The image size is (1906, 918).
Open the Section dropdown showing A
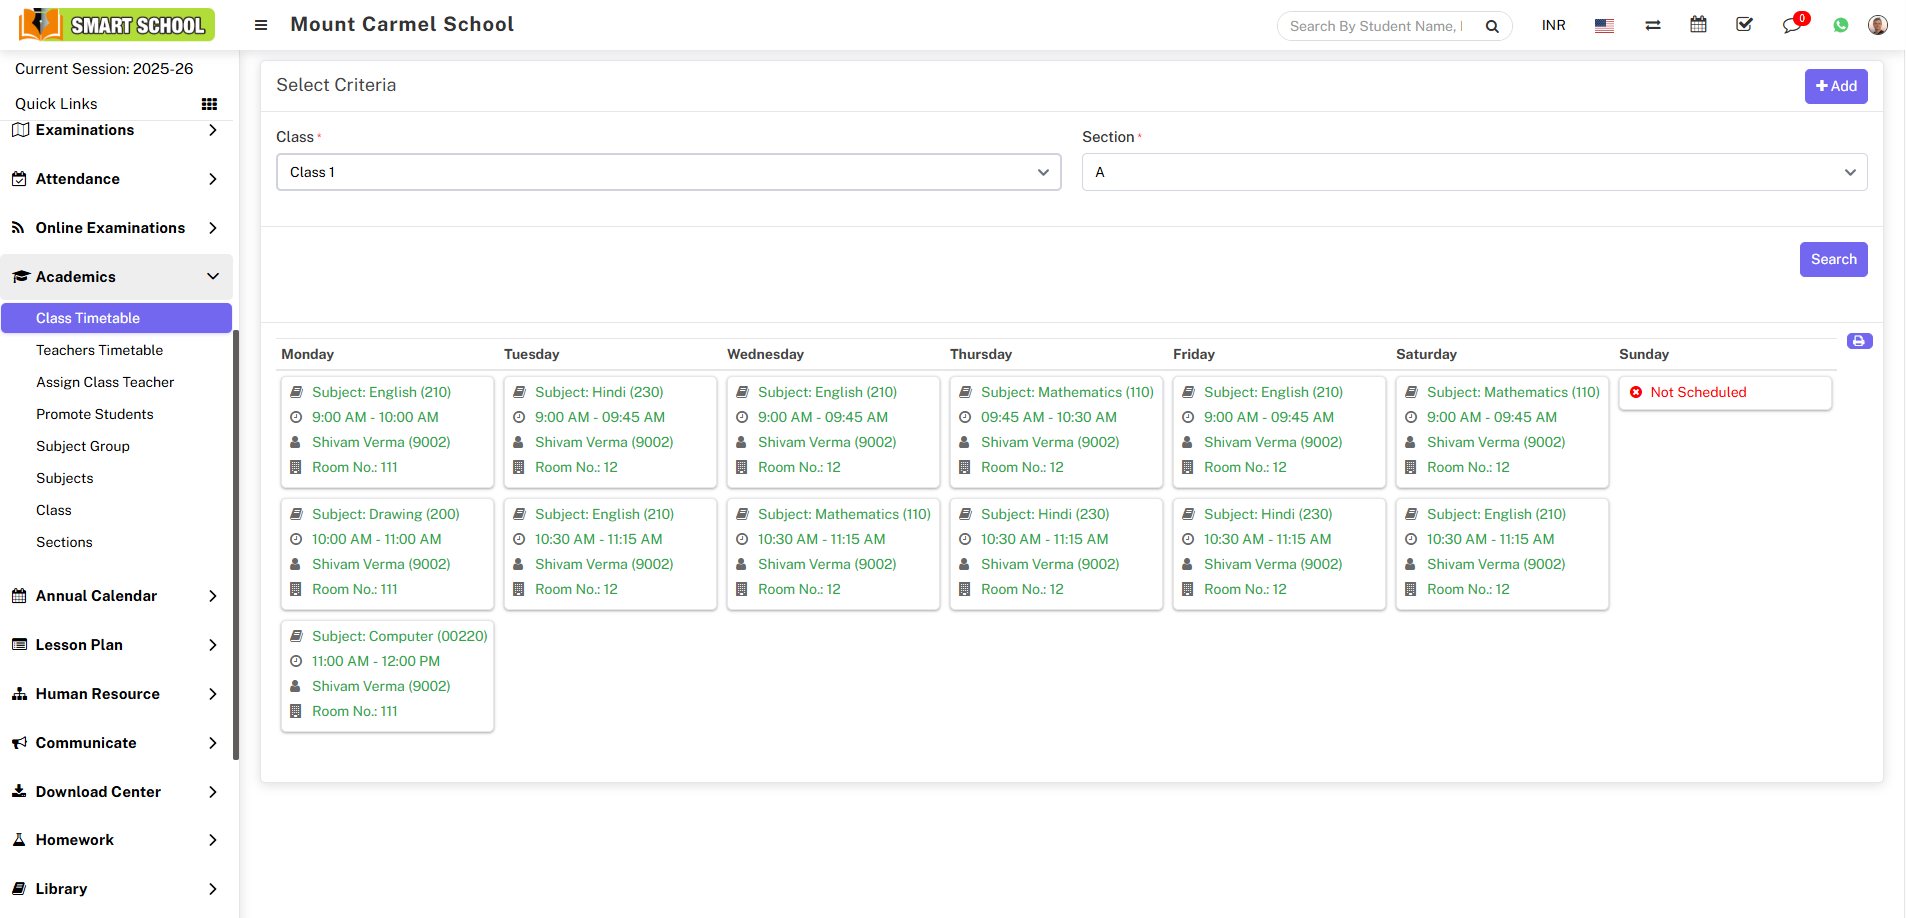pos(1474,172)
